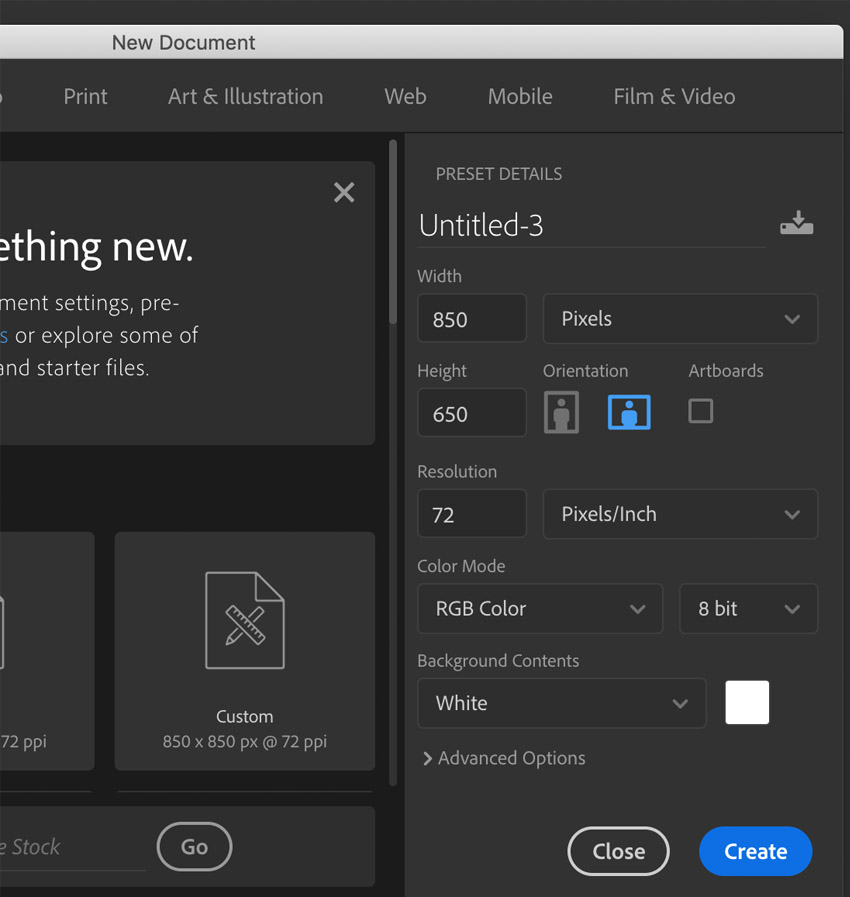Open the 8 bit depth dropdown

(748, 609)
